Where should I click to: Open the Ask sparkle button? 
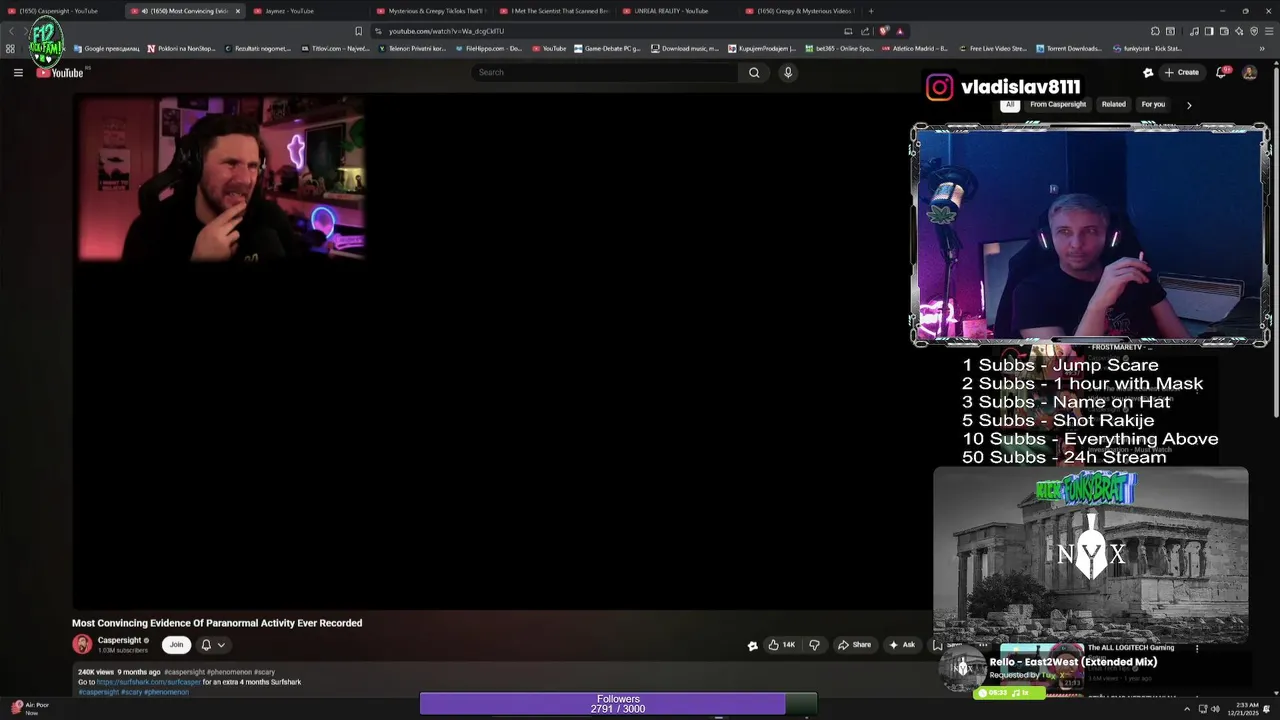pyautogui.click(x=902, y=645)
